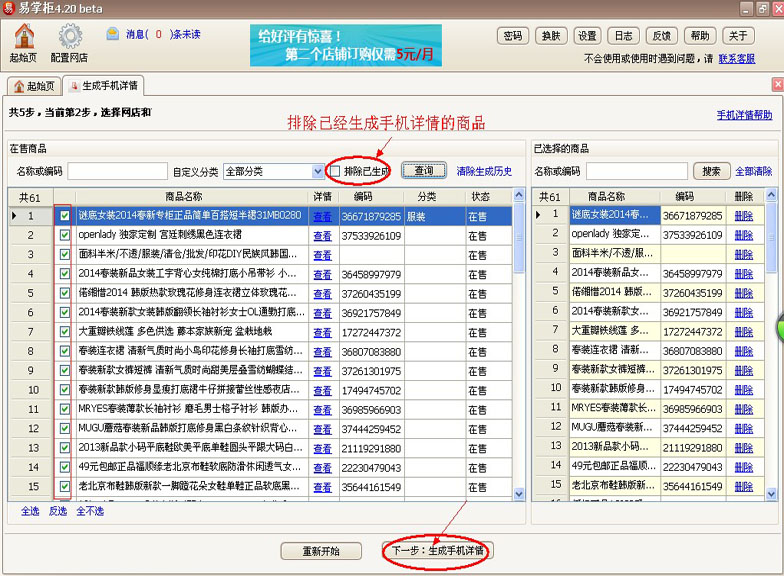
Task: Click the 查询 query button
Action: tap(424, 171)
